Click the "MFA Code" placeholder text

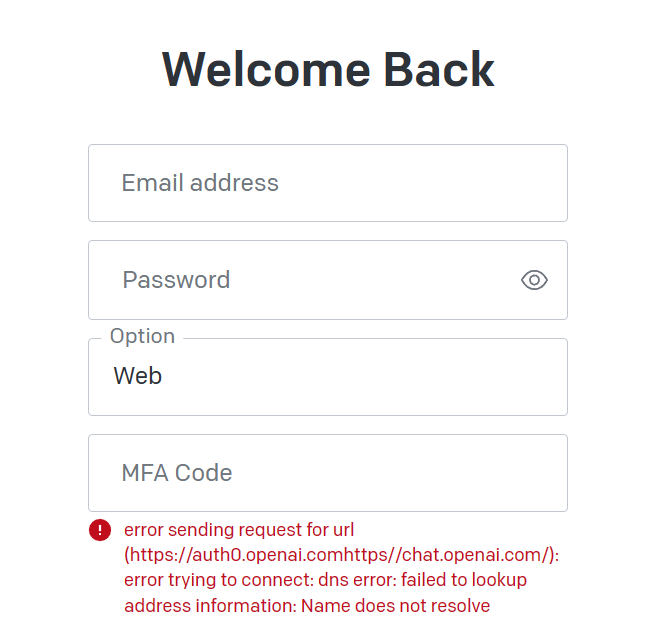tap(177, 473)
